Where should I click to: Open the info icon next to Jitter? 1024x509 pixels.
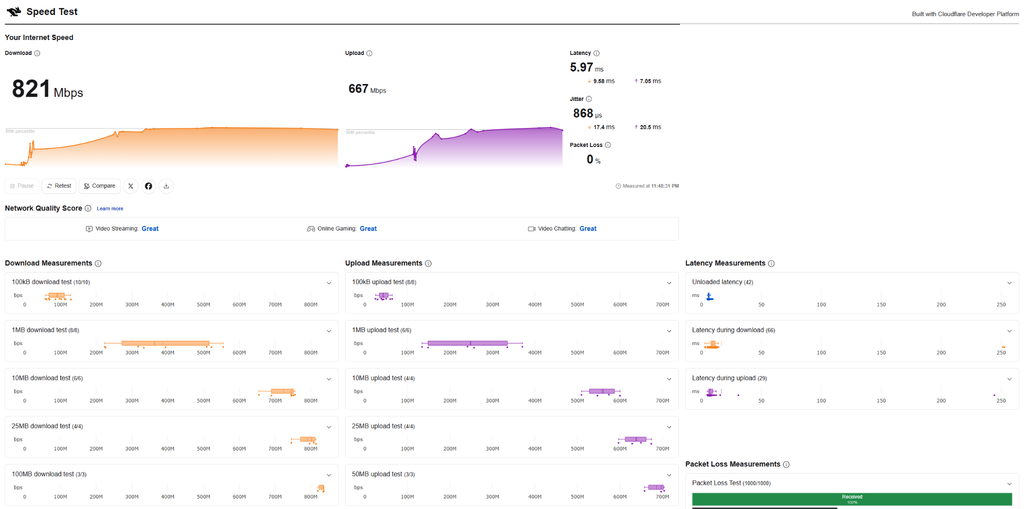point(590,99)
